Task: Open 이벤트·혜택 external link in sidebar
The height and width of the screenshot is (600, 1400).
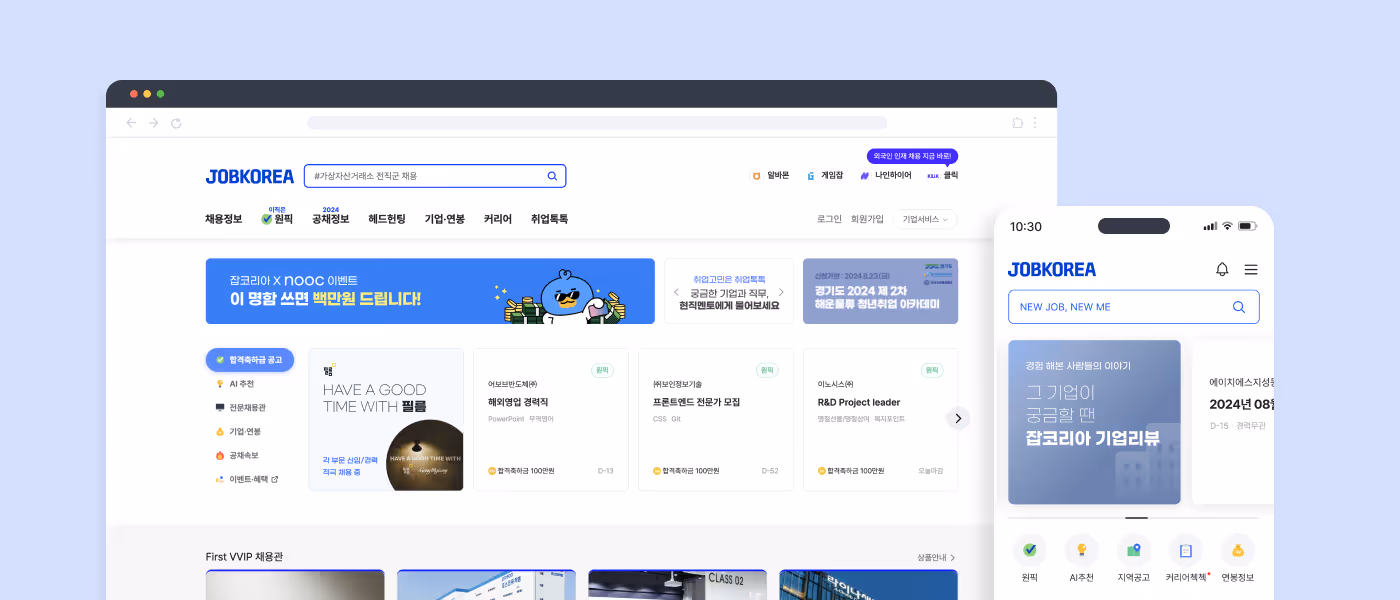Action: point(247,479)
